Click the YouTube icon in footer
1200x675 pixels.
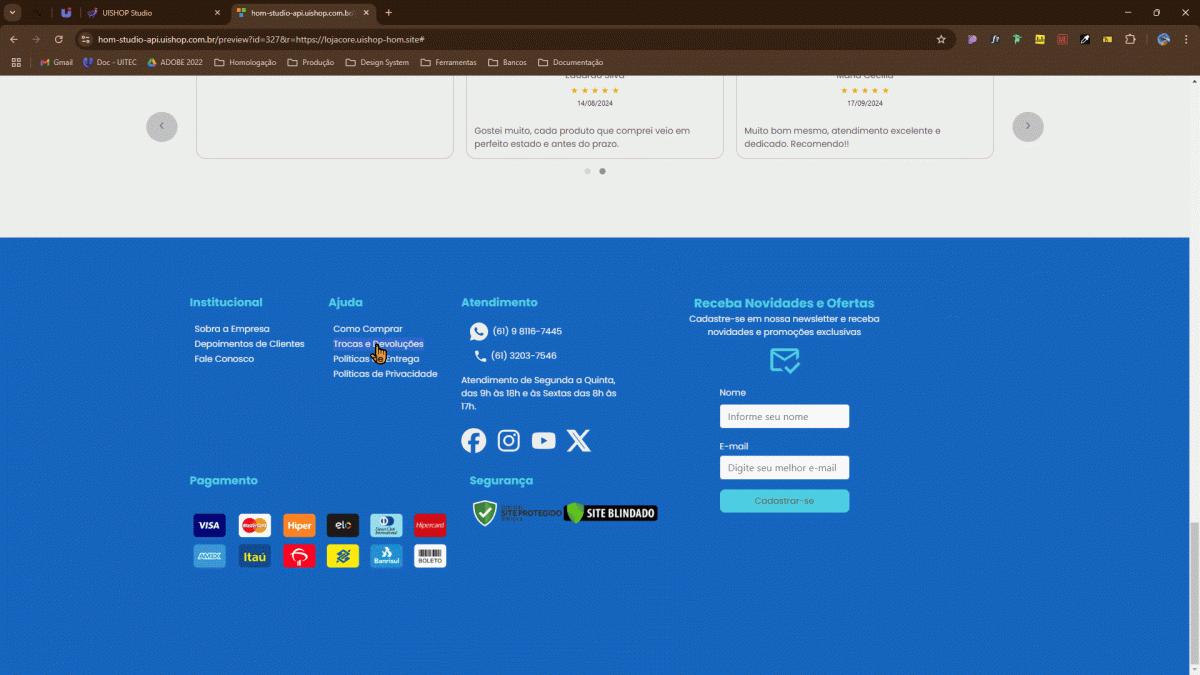coord(543,441)
